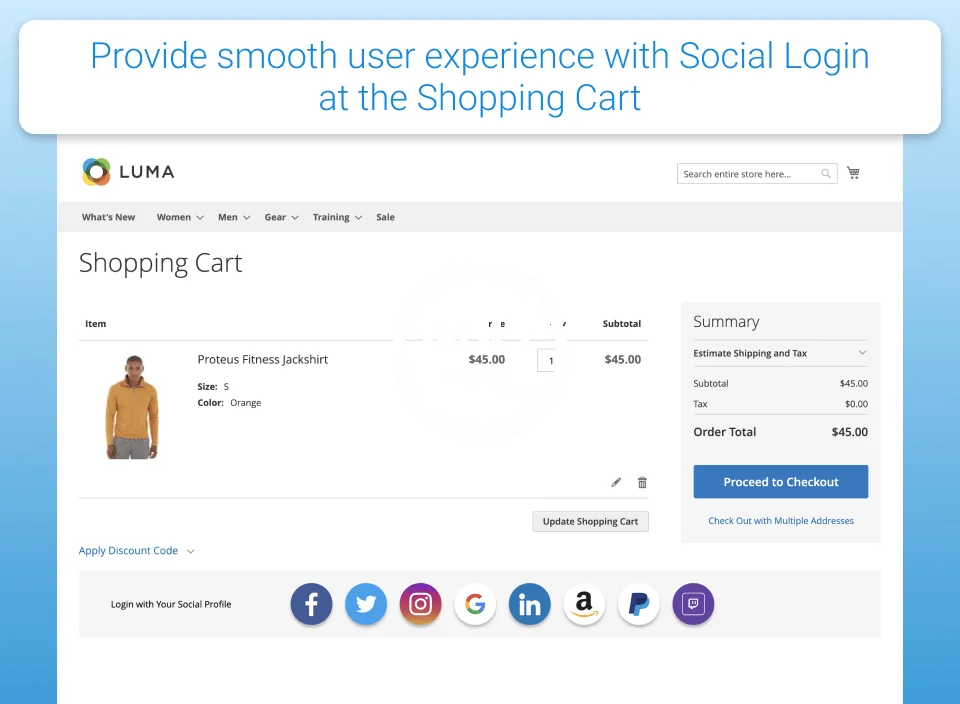The width and height of the screenshot is (960, 704).
Task: Log in with the Twitter icon
Action: pos(366,604)
